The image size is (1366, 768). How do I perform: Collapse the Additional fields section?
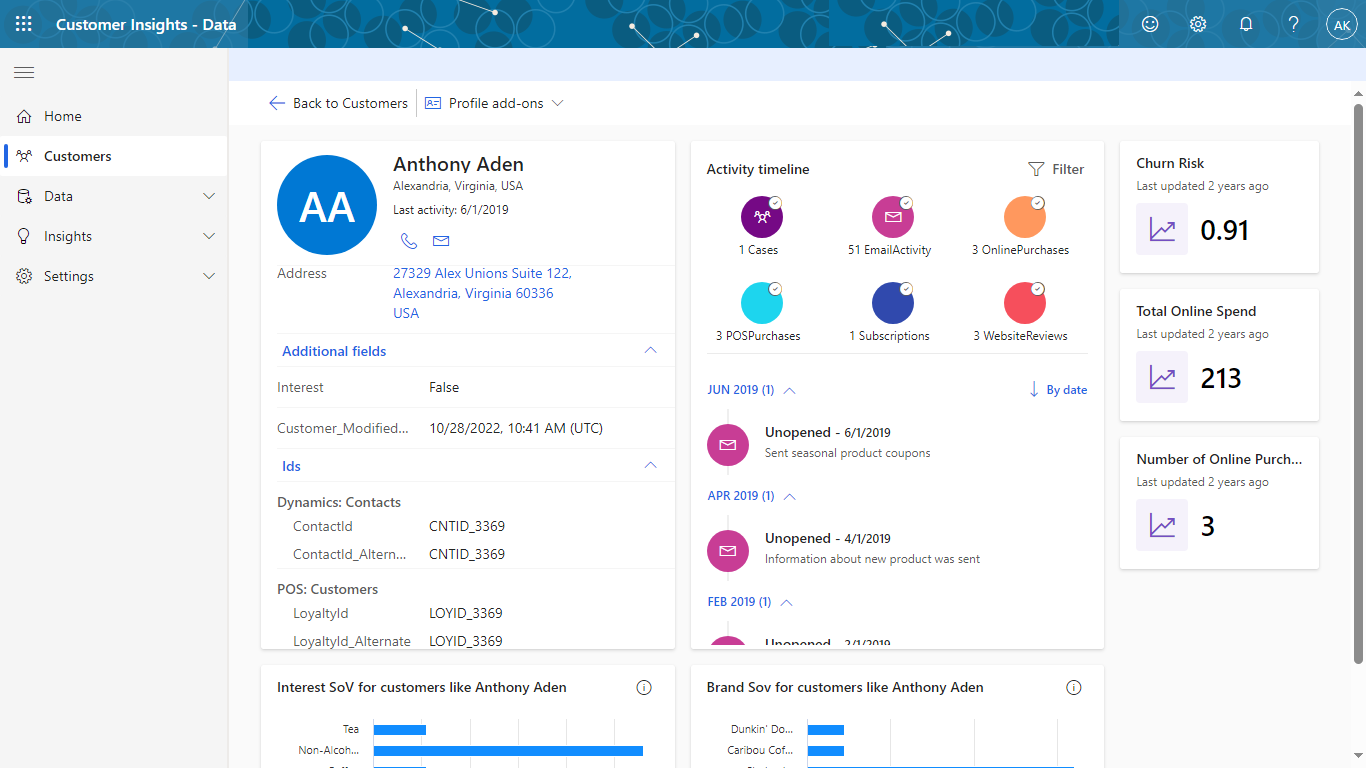coord(650,351)
